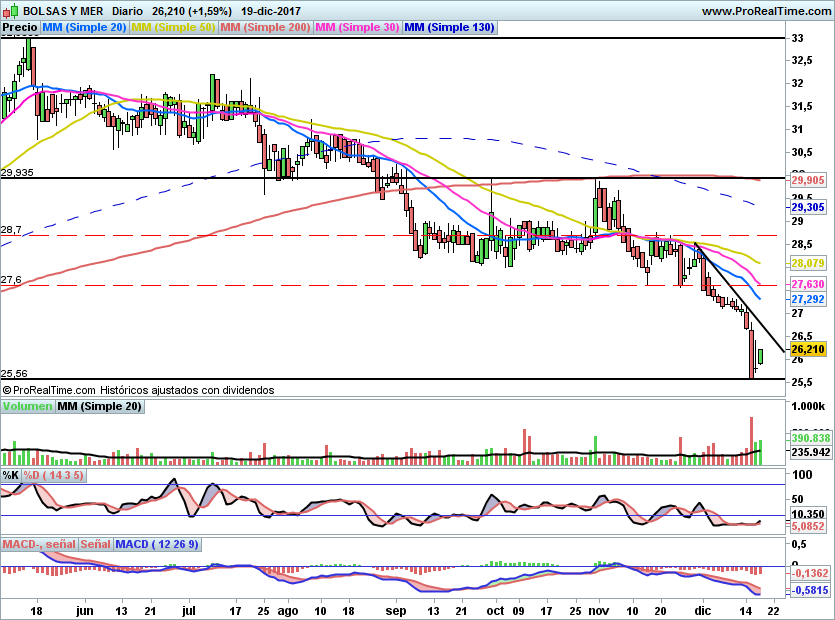Click the MM (Simple 20) volume panel label
Screen dimensions: 835x620
point(100,406)
